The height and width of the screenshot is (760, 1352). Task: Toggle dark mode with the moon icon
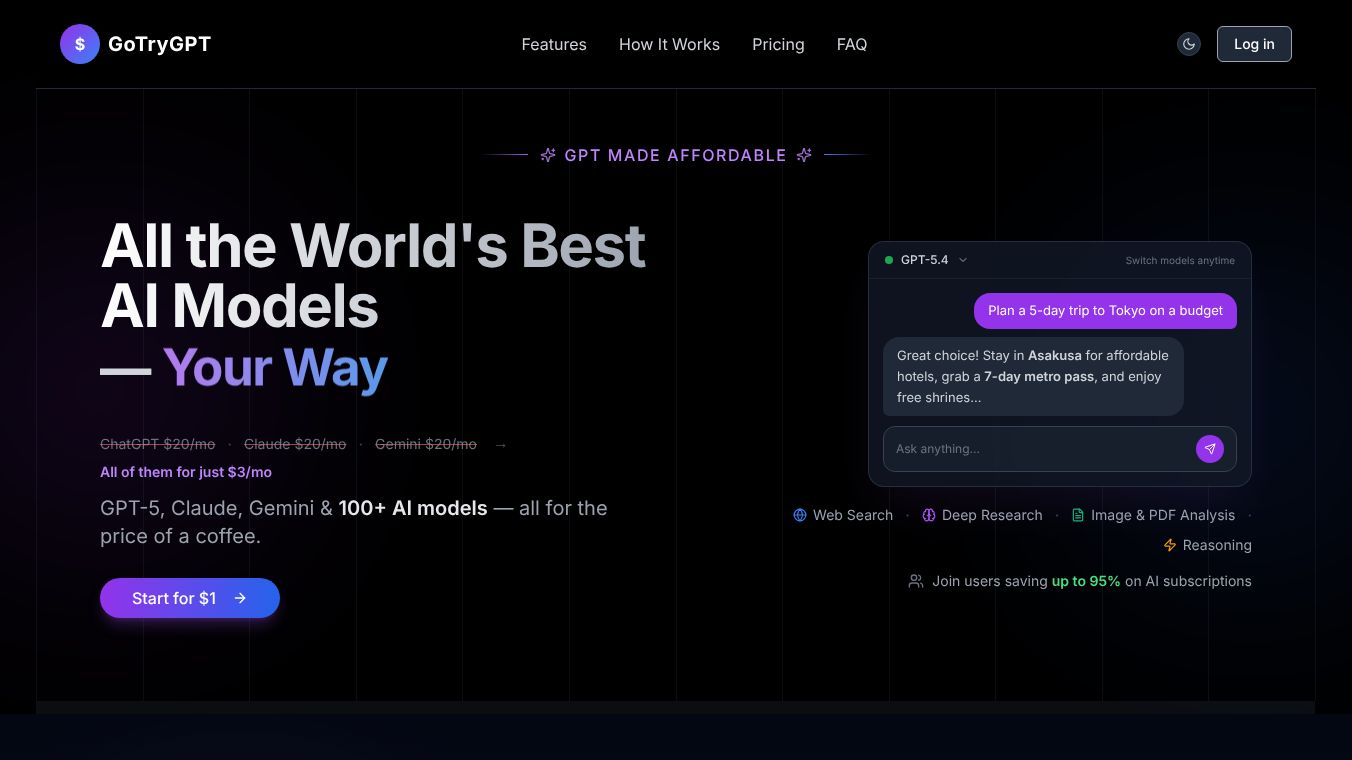click(x=1189, y=44)
